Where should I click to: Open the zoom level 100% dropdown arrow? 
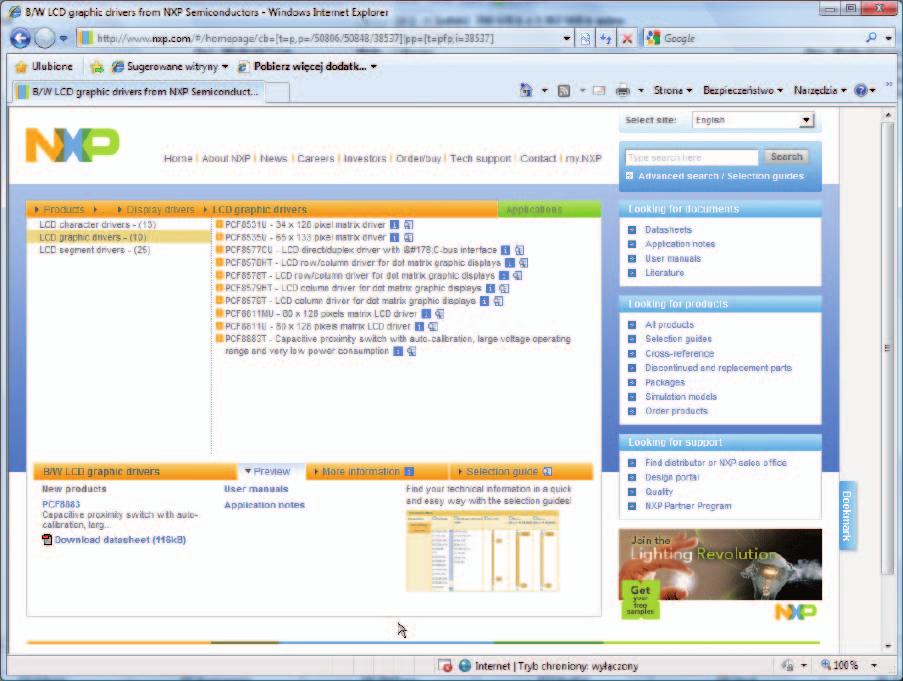click(874, 665)
